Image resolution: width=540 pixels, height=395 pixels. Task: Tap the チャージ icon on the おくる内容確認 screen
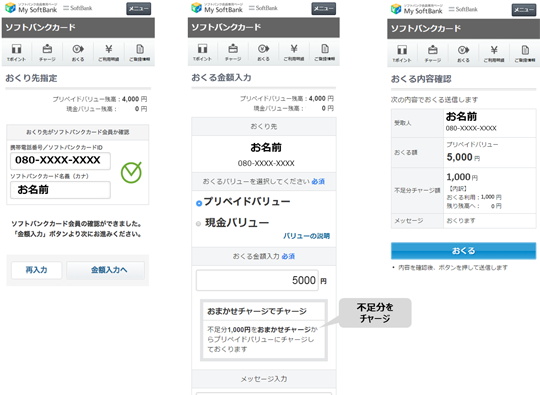coord(433,53)
